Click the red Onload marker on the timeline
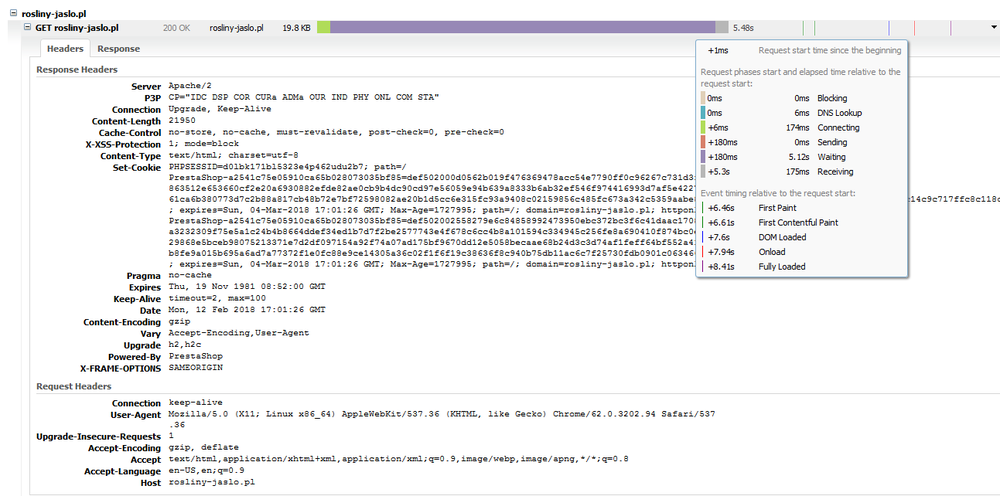1000x496 pixels. 914,27
